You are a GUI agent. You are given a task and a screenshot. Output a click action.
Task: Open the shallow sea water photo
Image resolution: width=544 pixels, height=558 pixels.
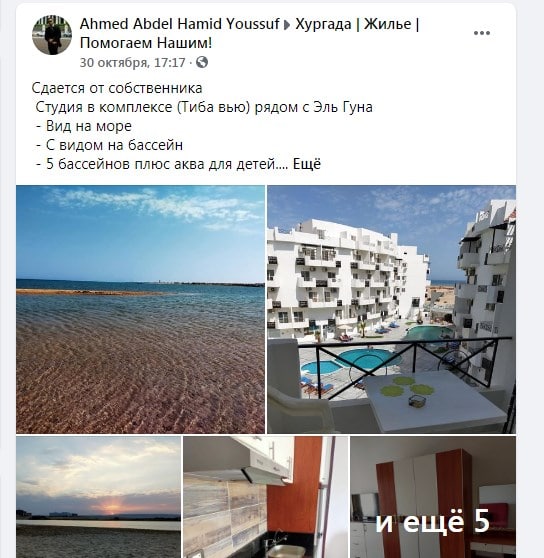(x=141, y=309)
